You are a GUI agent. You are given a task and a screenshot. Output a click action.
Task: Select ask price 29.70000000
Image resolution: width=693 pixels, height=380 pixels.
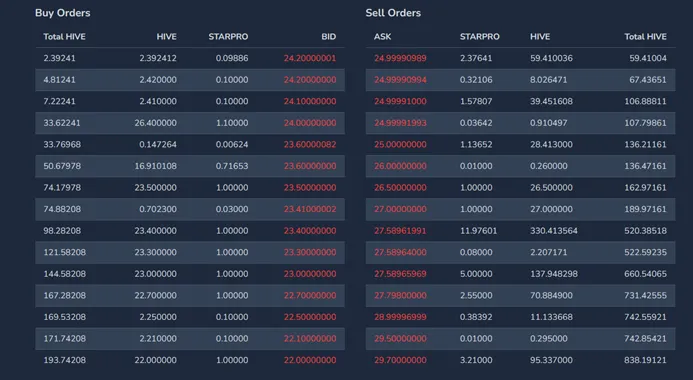point(400,361)
